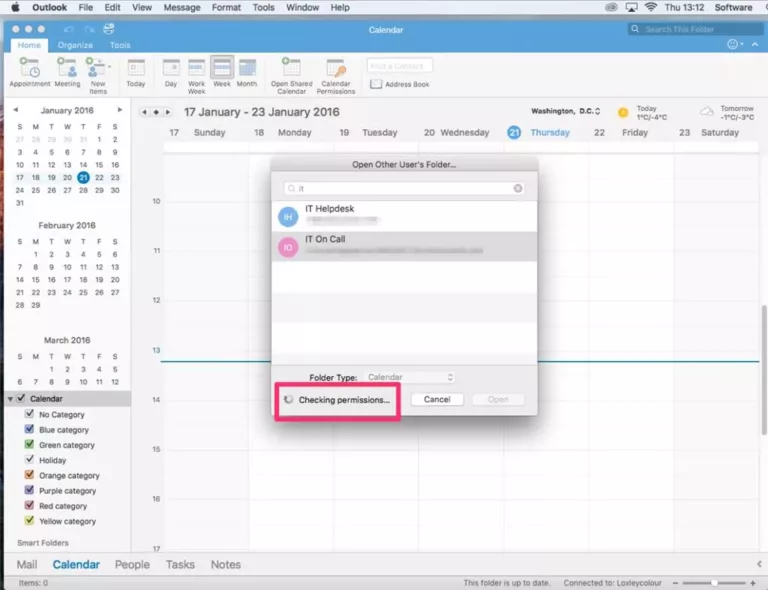Toggle Purple category checkbox

pos(29,490)
